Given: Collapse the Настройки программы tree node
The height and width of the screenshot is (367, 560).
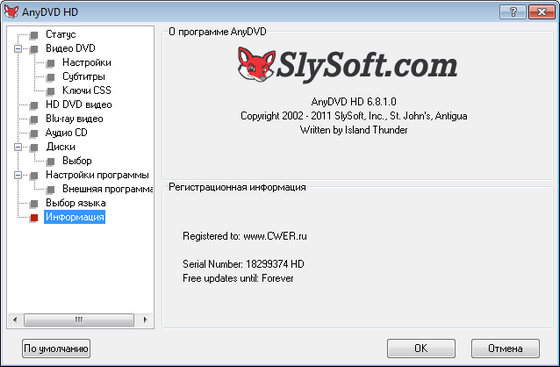Looking at the screenshot, I should click(18, 175).
